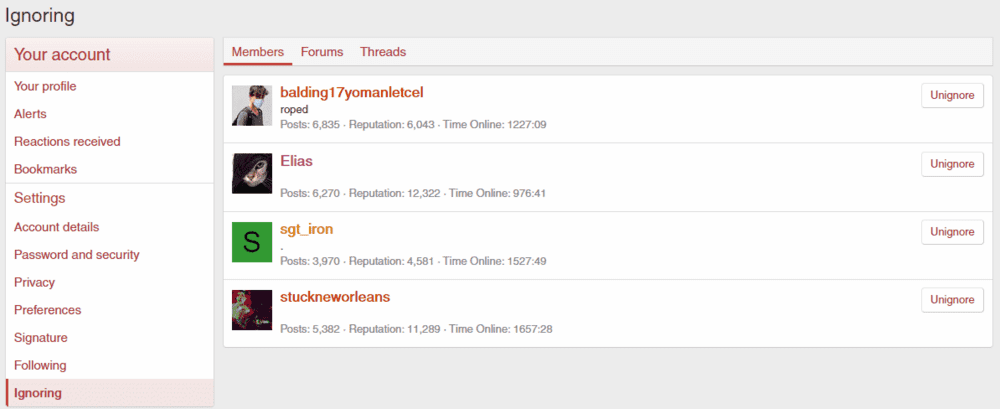Click stuckneworleans' avatar thumbnail
The height and width of the screenshot is (409, 1000).
[x=252, y=310]
